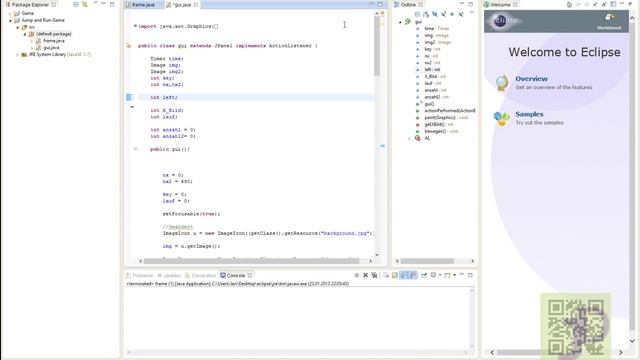The image size is (640, 360).
Task: Click the warning marker beside class declaration
Action: click(x=129, y=46)
